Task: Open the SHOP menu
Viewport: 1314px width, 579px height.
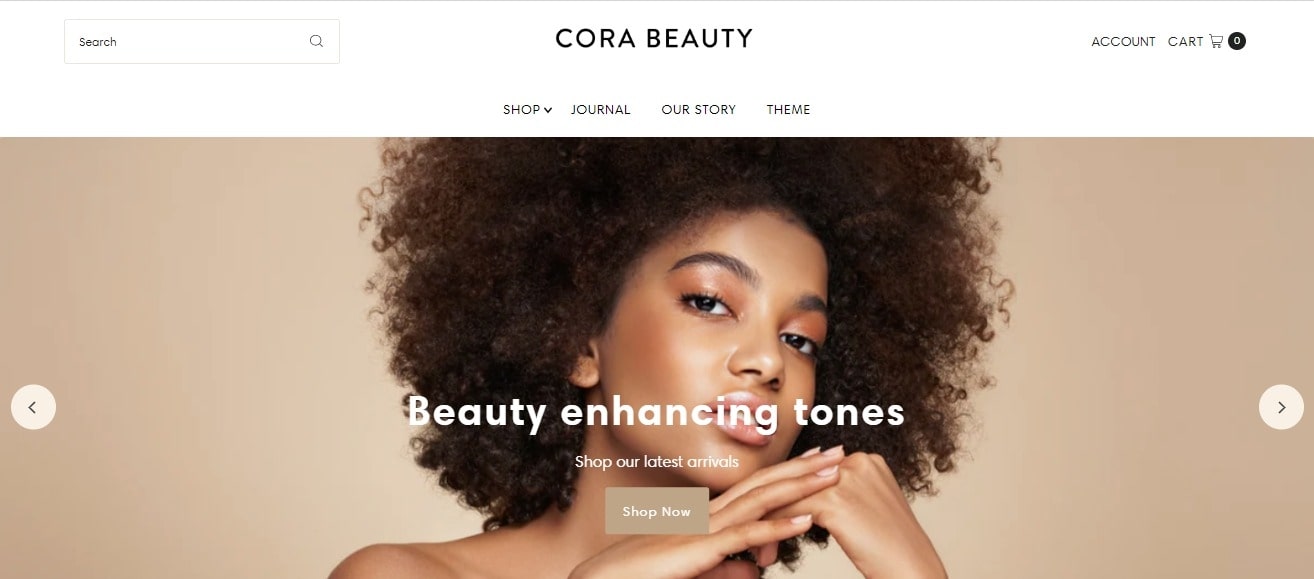Action: tap(521, 110)
